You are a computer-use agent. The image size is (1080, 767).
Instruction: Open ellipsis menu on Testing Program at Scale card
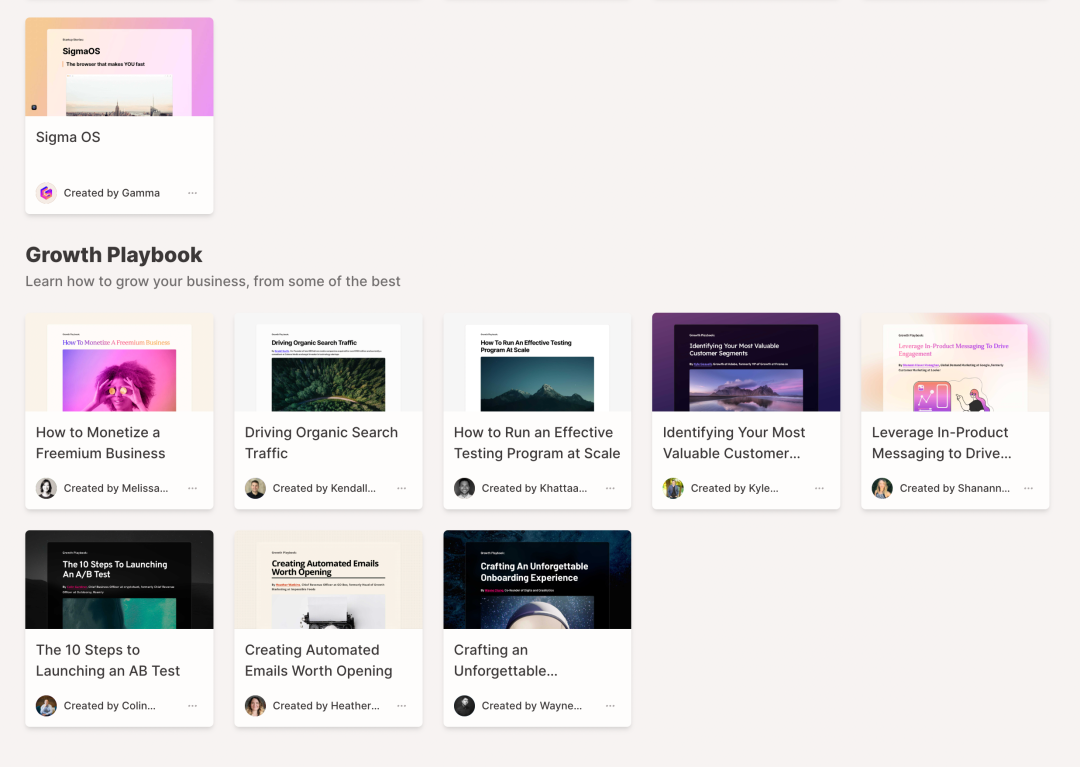(610, 488)
